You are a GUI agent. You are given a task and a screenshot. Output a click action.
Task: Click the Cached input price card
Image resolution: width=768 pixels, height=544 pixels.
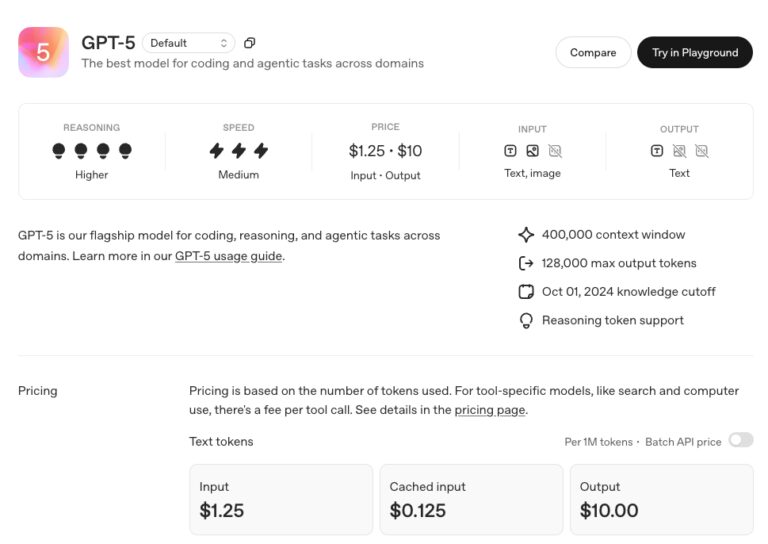(471, 499)
